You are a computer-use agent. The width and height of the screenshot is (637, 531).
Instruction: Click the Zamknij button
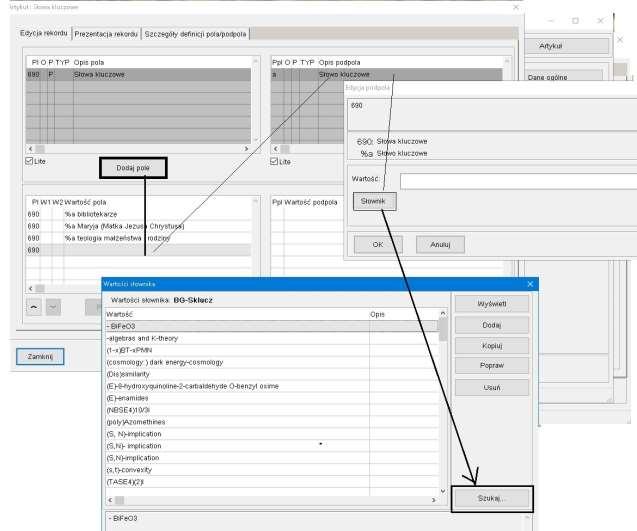[x=40, y=356]
